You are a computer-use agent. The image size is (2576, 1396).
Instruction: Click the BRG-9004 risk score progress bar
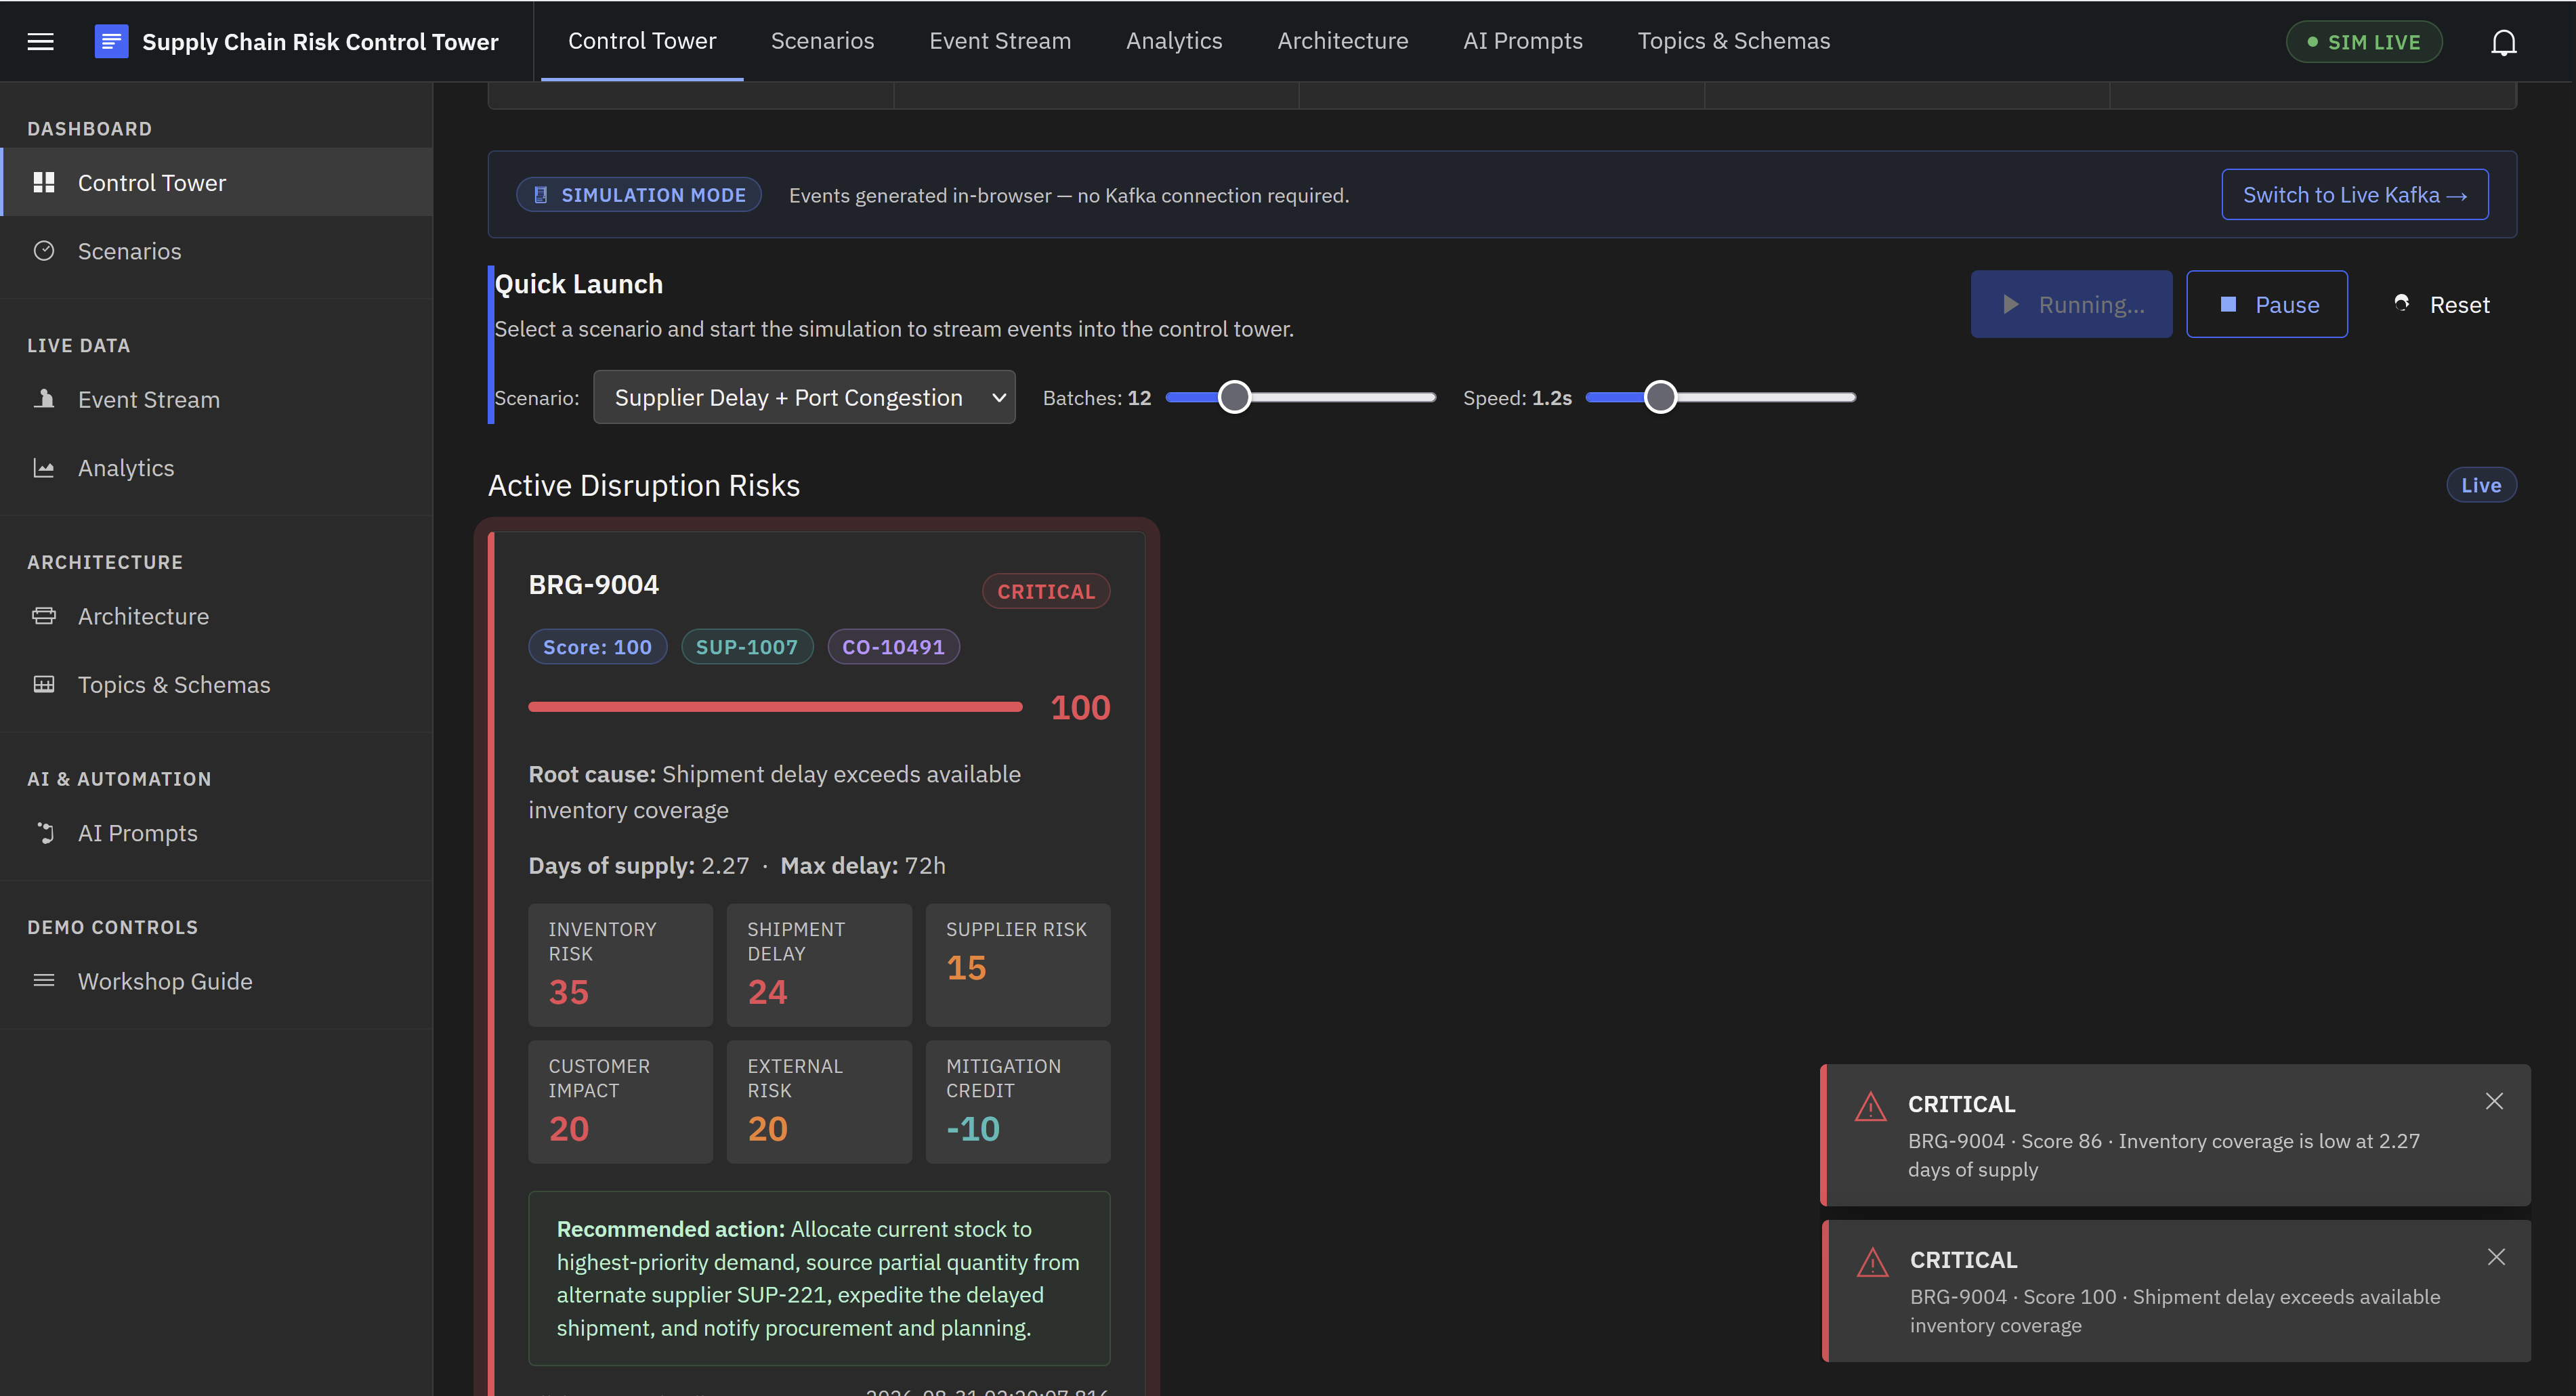click(x=775, y=707)
